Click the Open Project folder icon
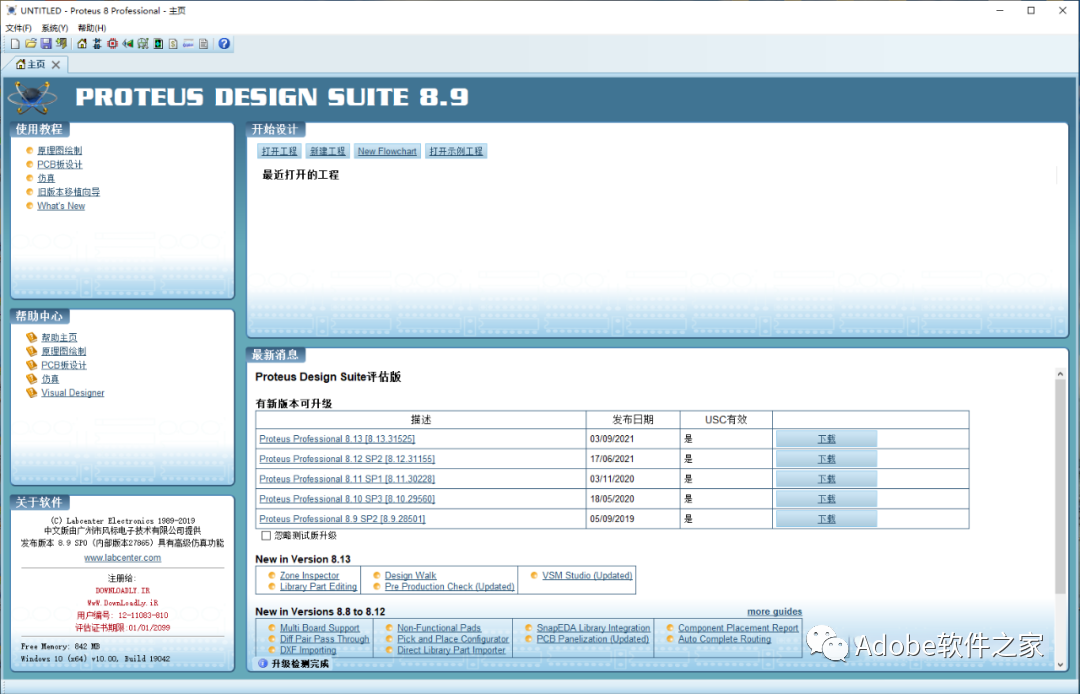The image size is (1080, 694). [x=31, y=43]
